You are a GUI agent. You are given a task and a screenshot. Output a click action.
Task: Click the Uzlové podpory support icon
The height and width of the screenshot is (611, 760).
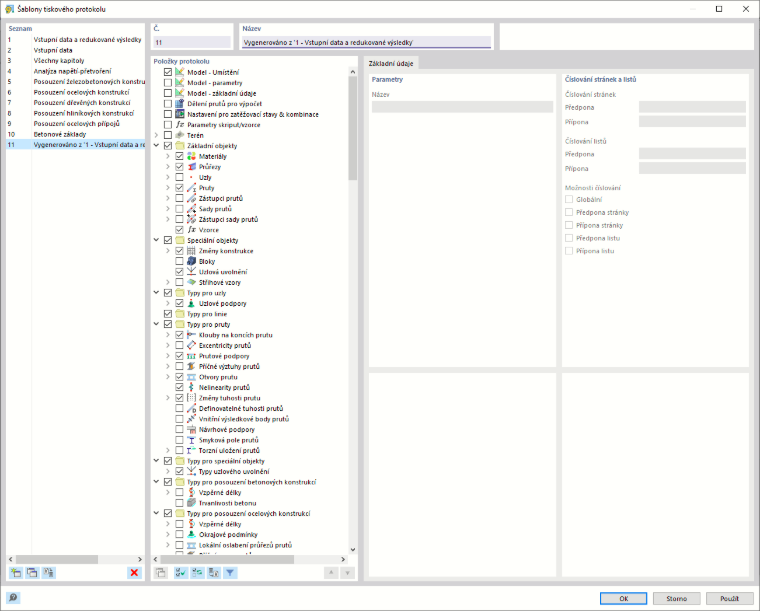pos(192,303)
